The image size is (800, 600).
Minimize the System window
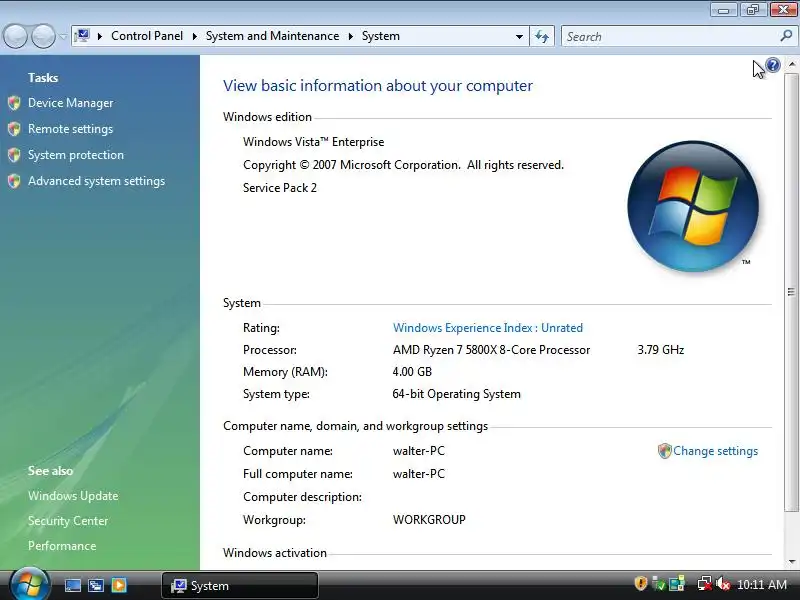723,10
